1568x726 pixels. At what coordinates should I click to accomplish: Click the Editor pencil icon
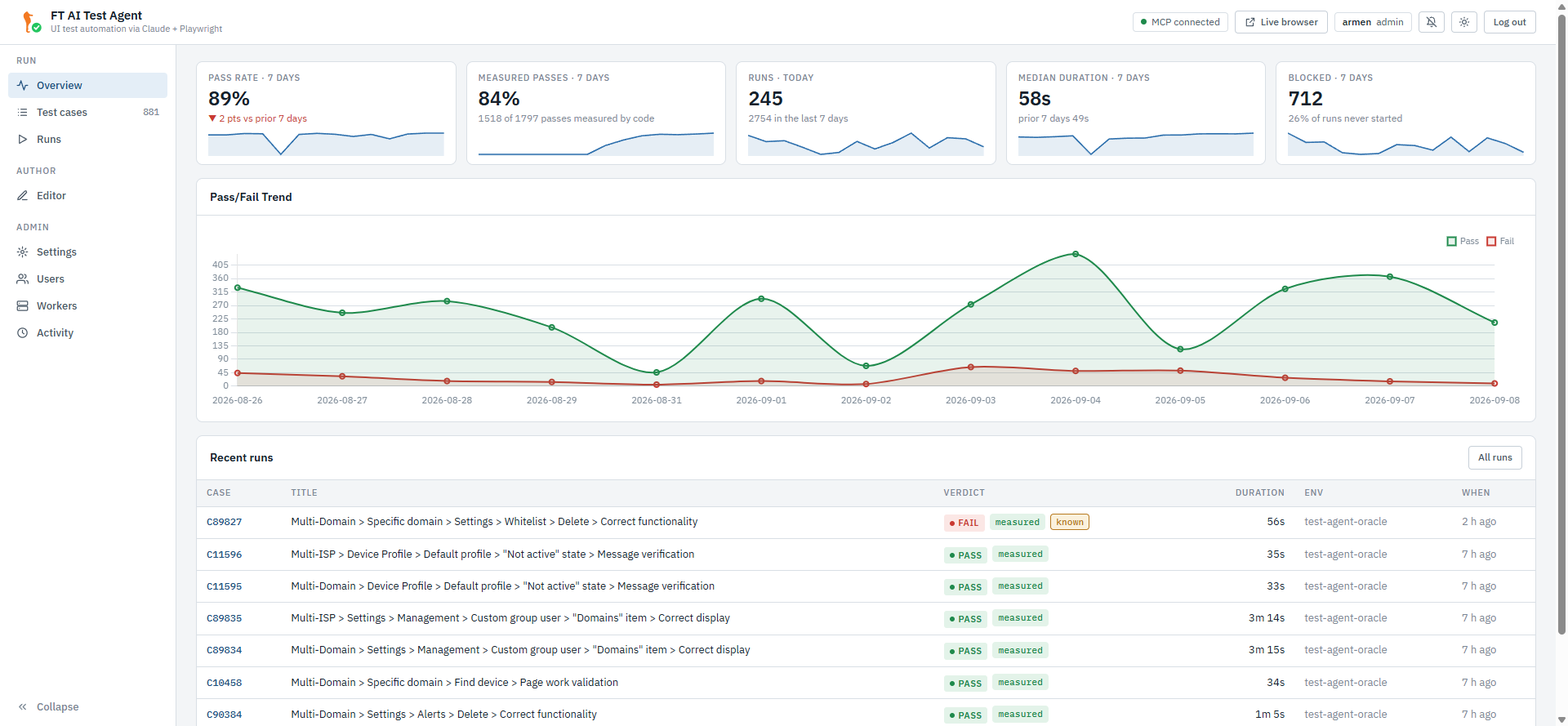click(23, 196)
